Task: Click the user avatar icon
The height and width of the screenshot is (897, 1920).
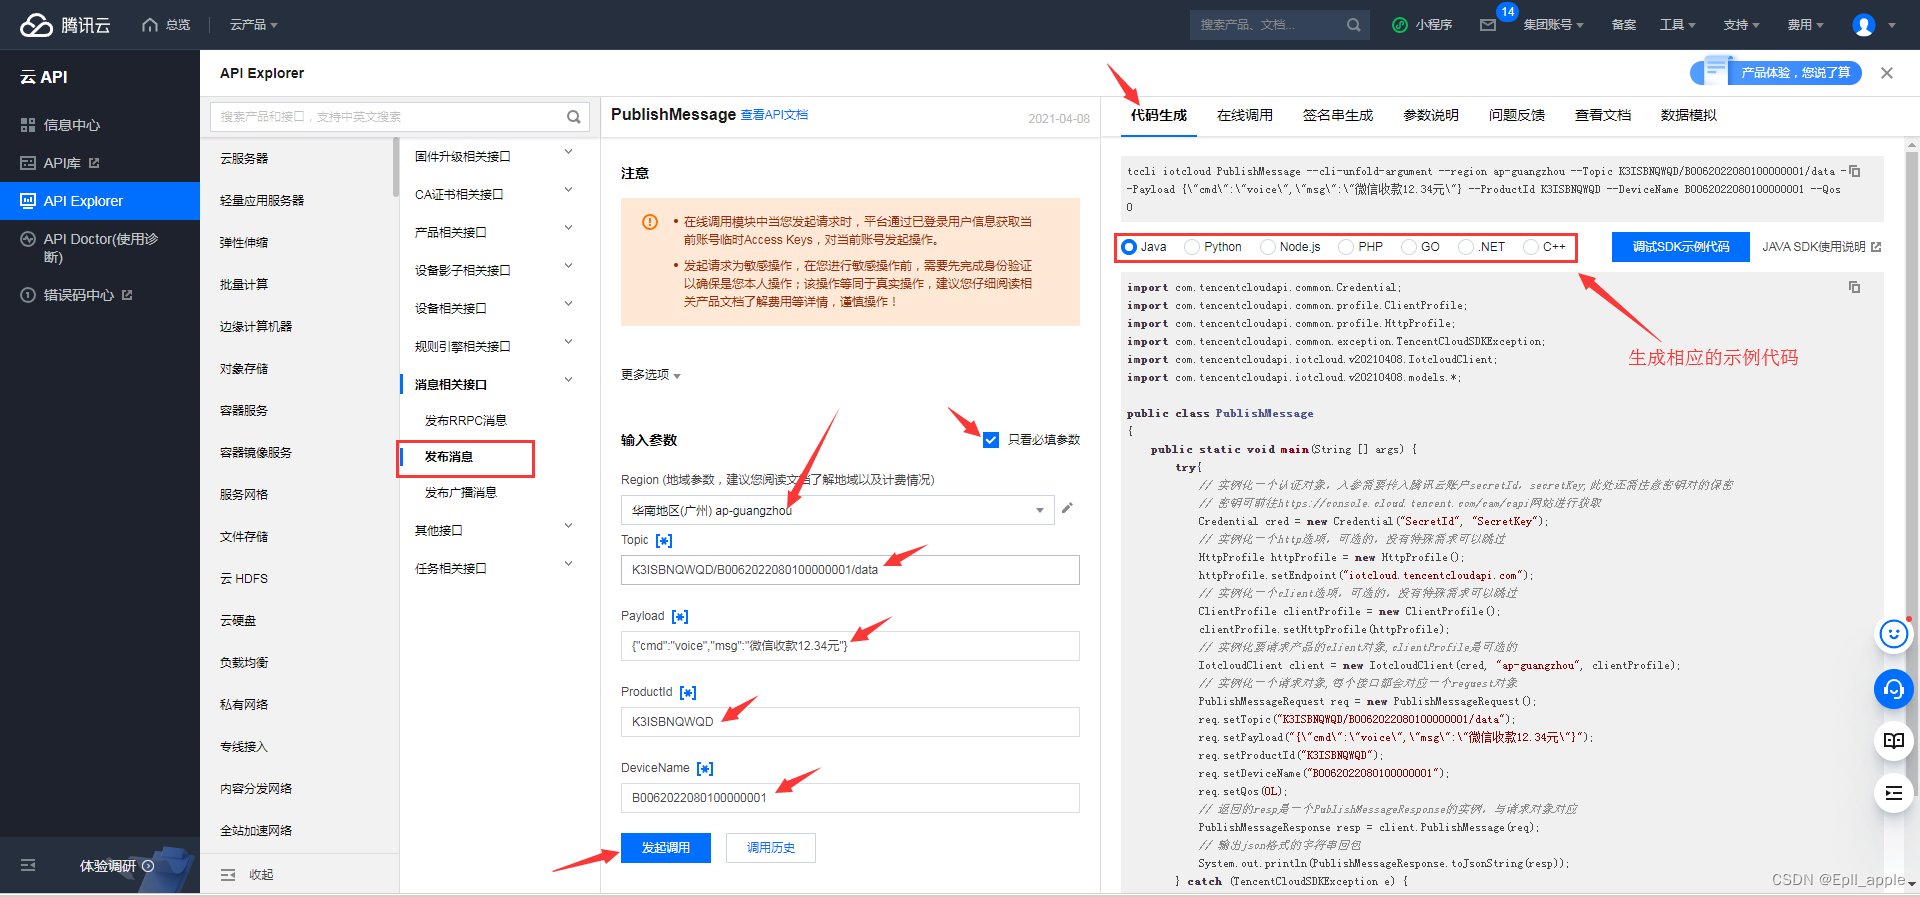Action: 1864,25
